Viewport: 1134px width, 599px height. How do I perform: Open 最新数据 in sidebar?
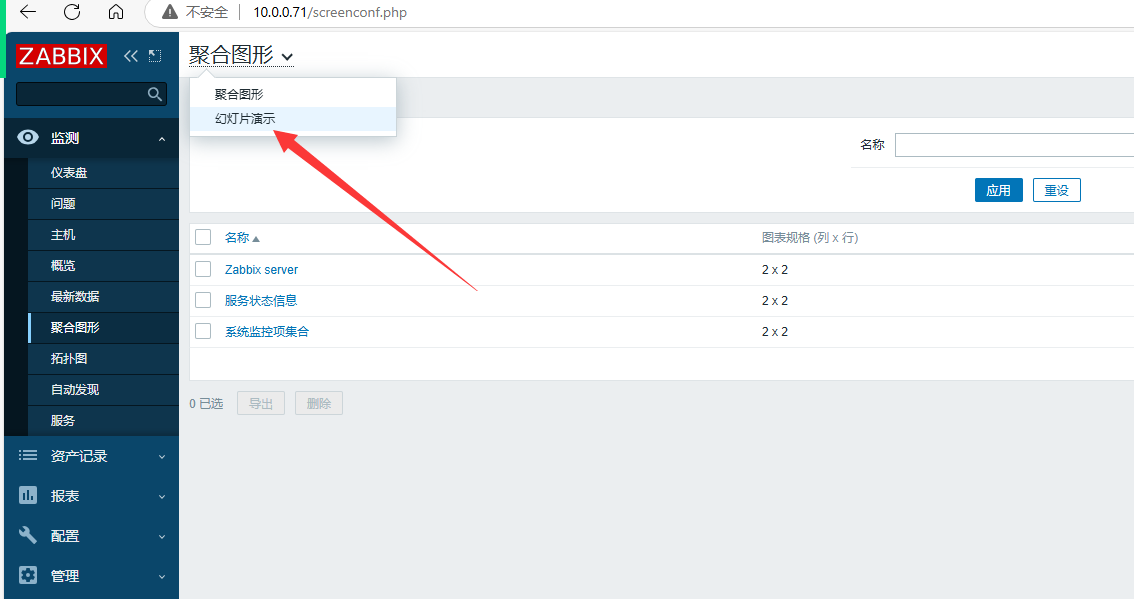point(103,297)
